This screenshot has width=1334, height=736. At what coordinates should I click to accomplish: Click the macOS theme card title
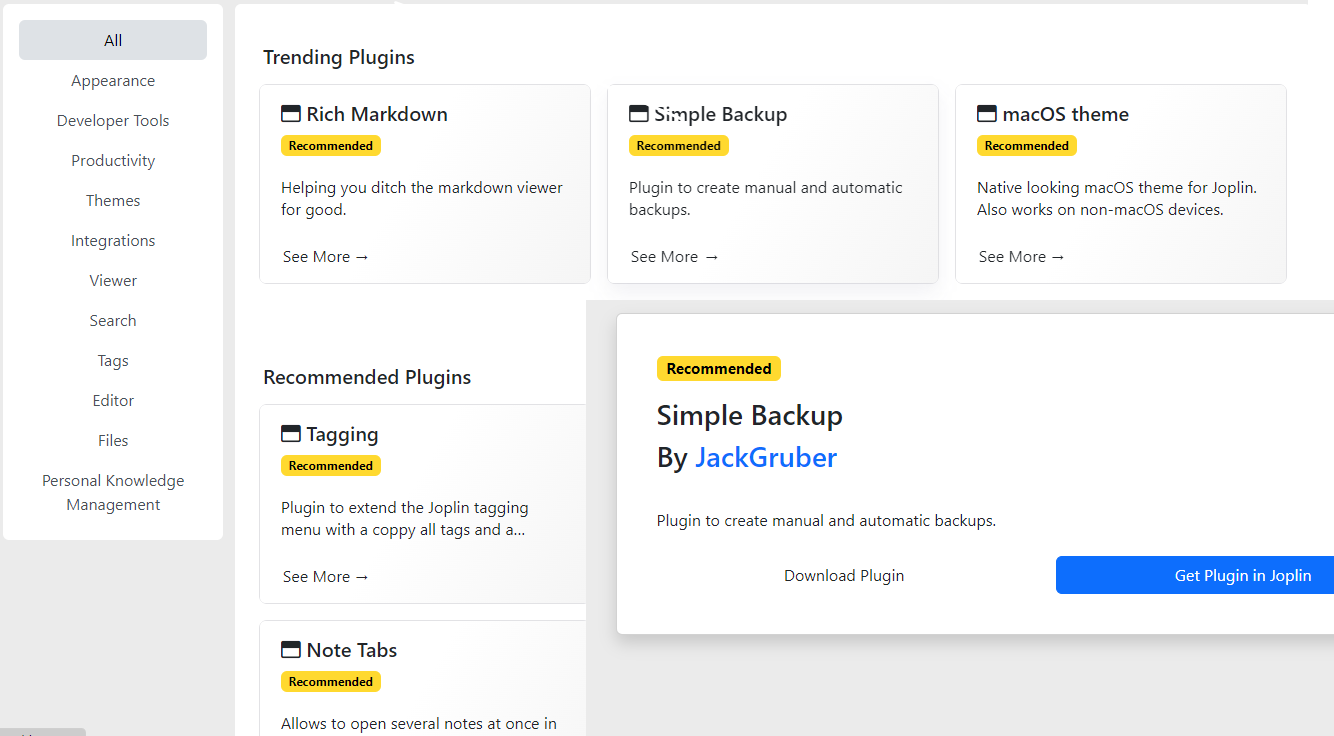(1065, 114)
